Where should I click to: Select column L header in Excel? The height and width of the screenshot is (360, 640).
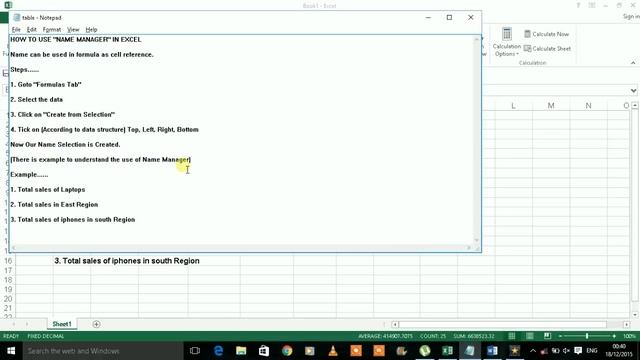513,106
